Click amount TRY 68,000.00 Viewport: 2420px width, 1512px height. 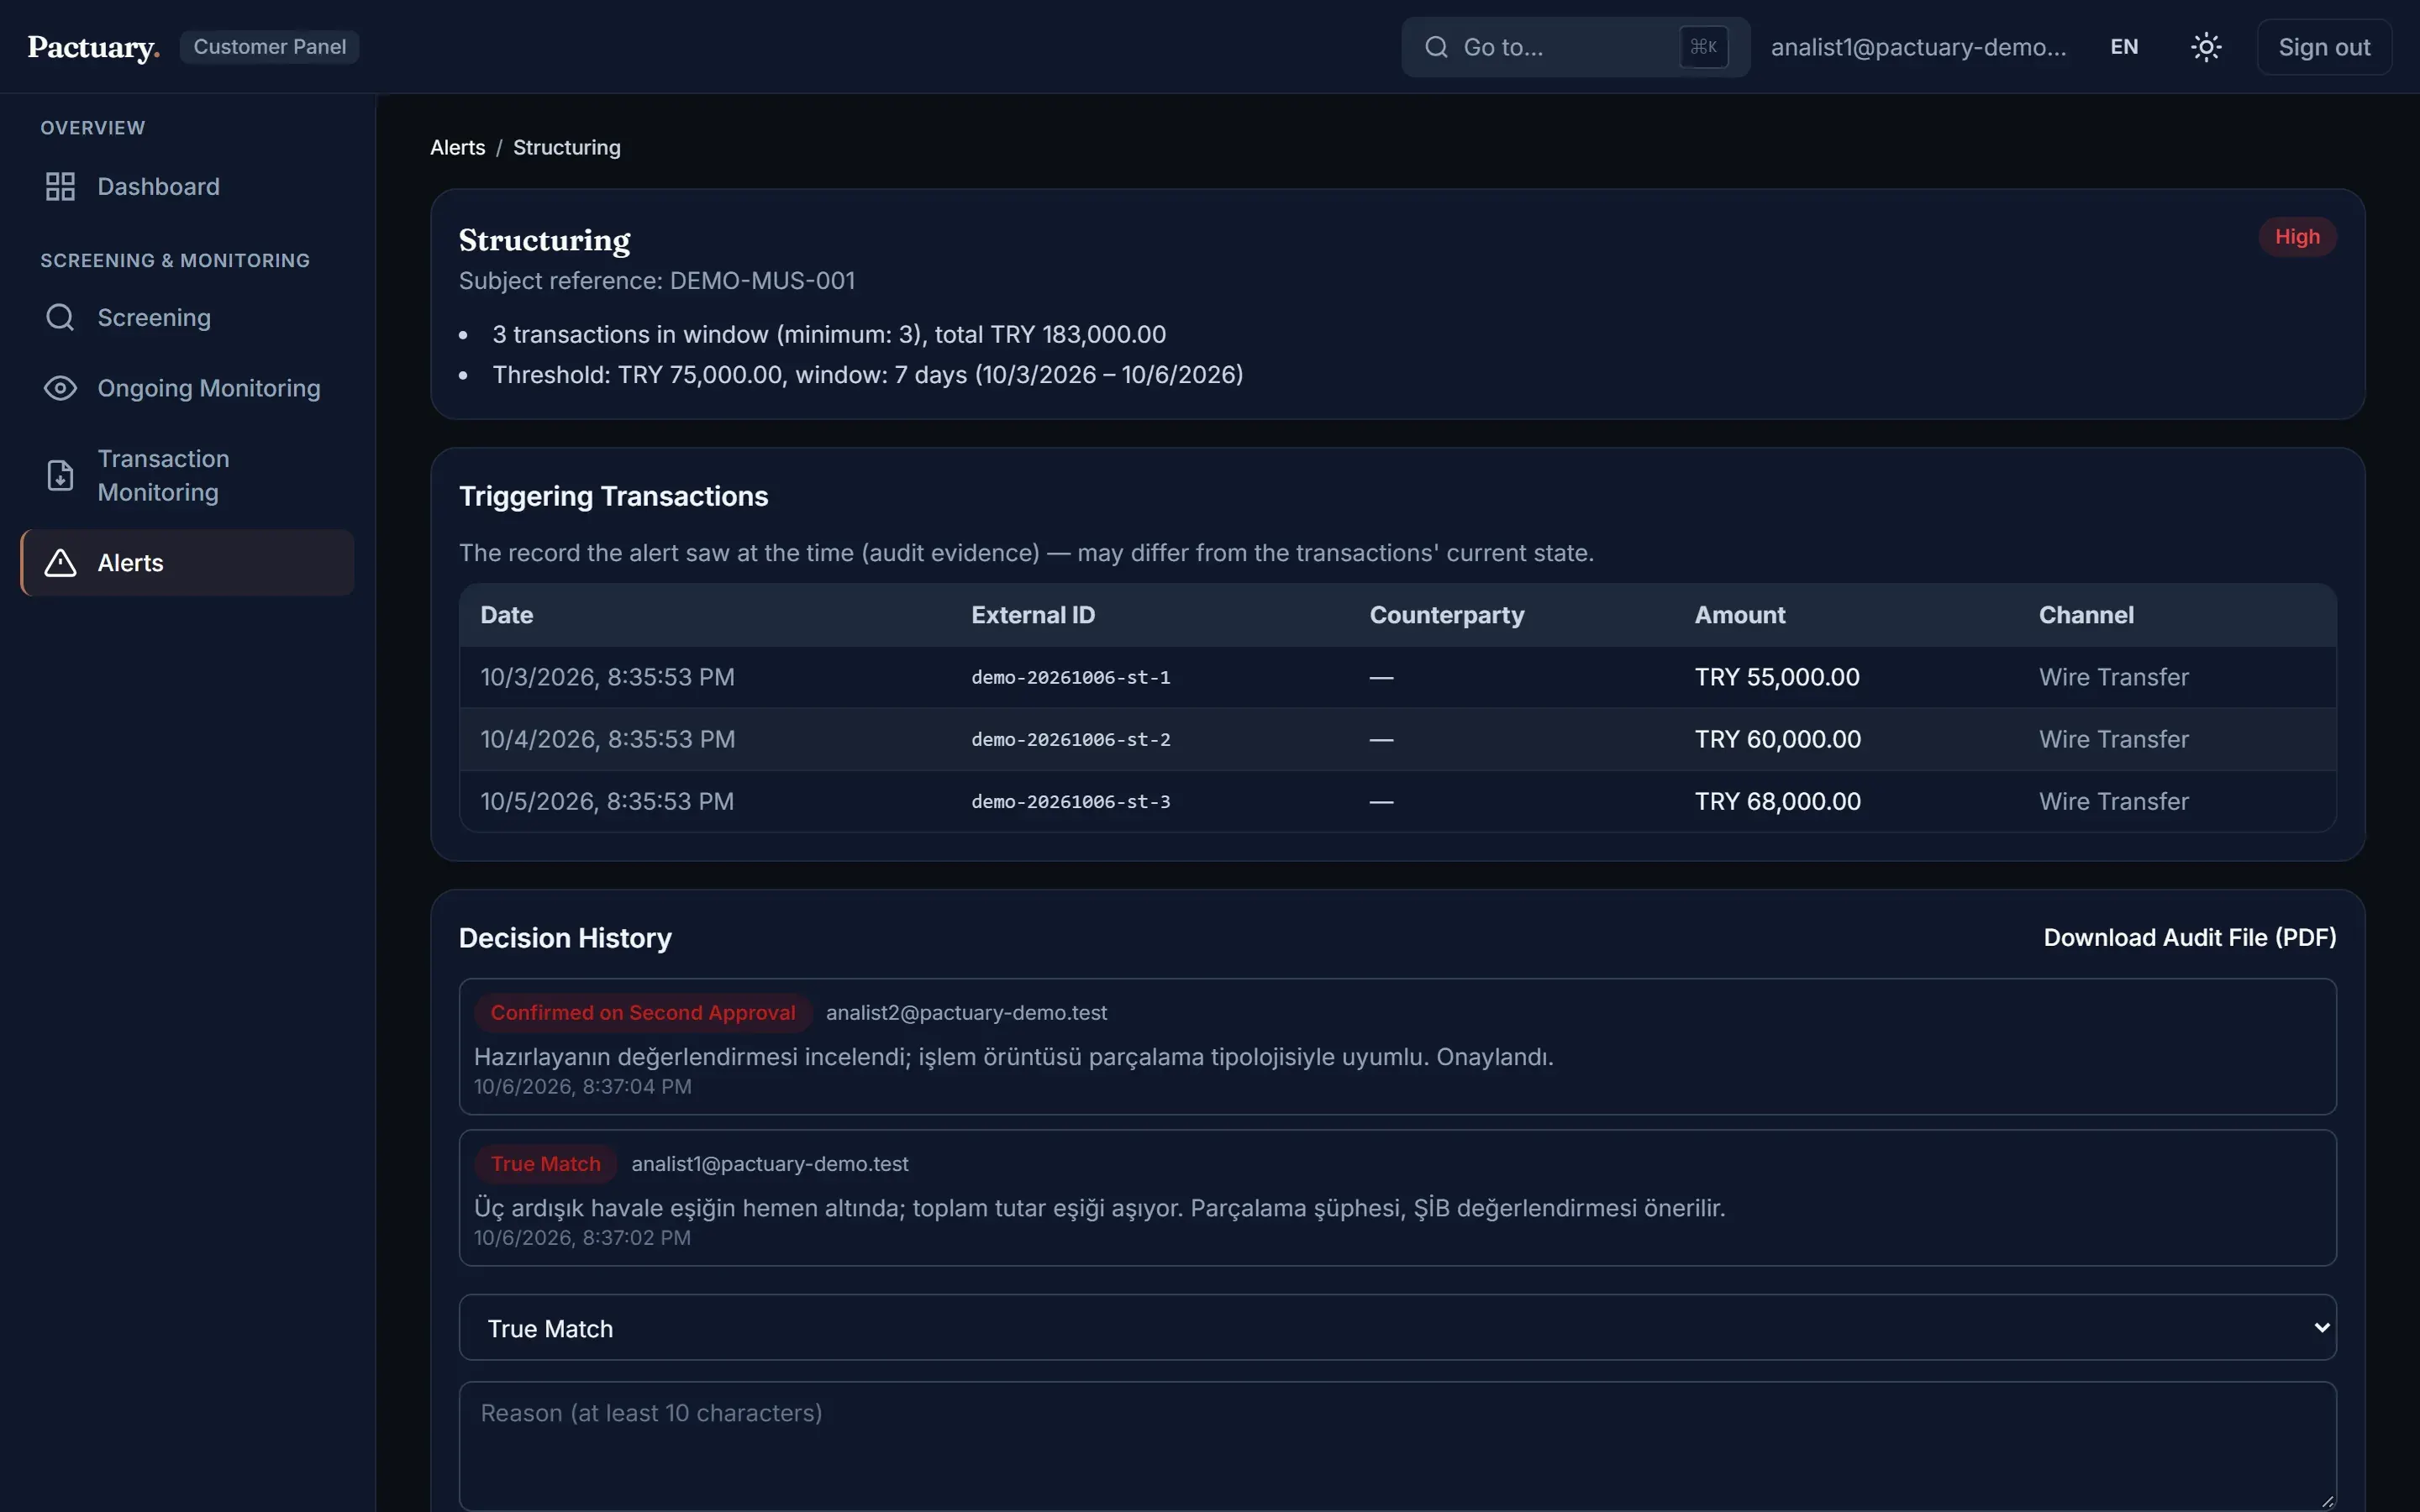(1777, 802)
